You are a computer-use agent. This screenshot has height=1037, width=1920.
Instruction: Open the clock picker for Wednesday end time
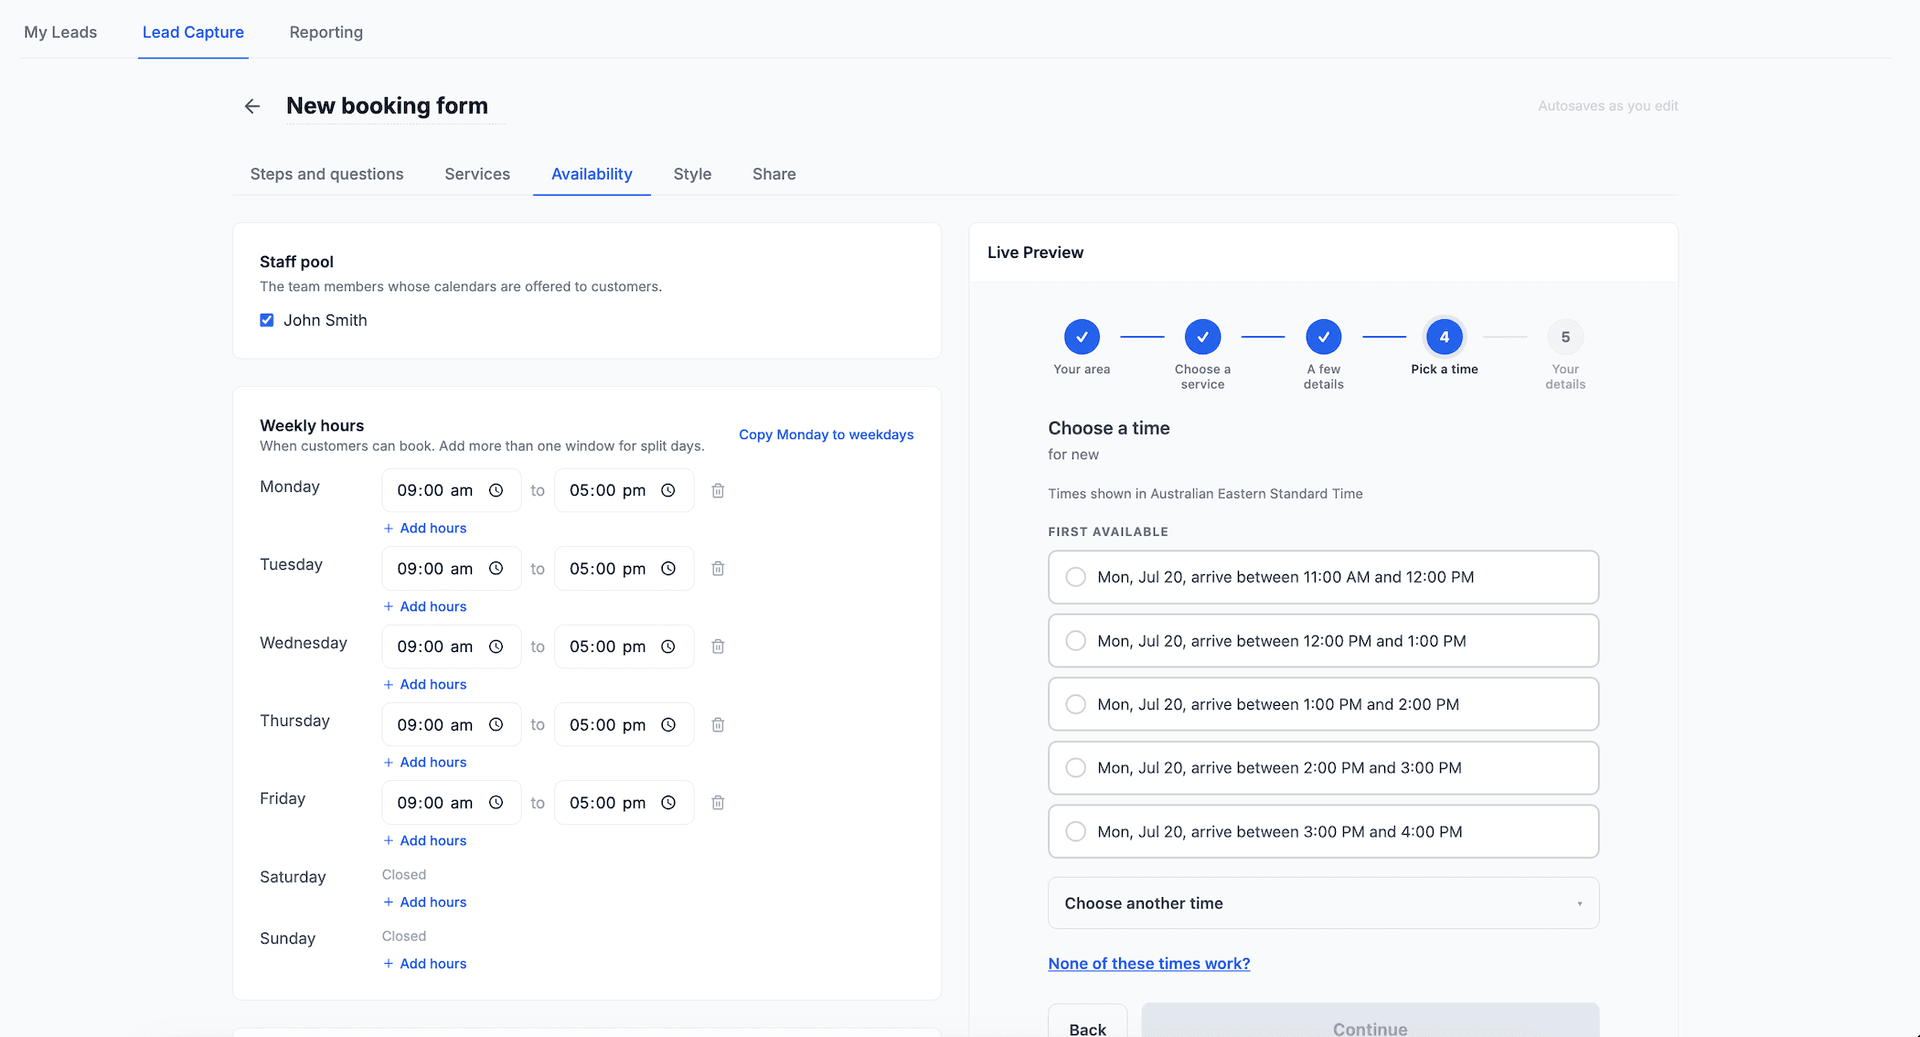tap(668, 646)
